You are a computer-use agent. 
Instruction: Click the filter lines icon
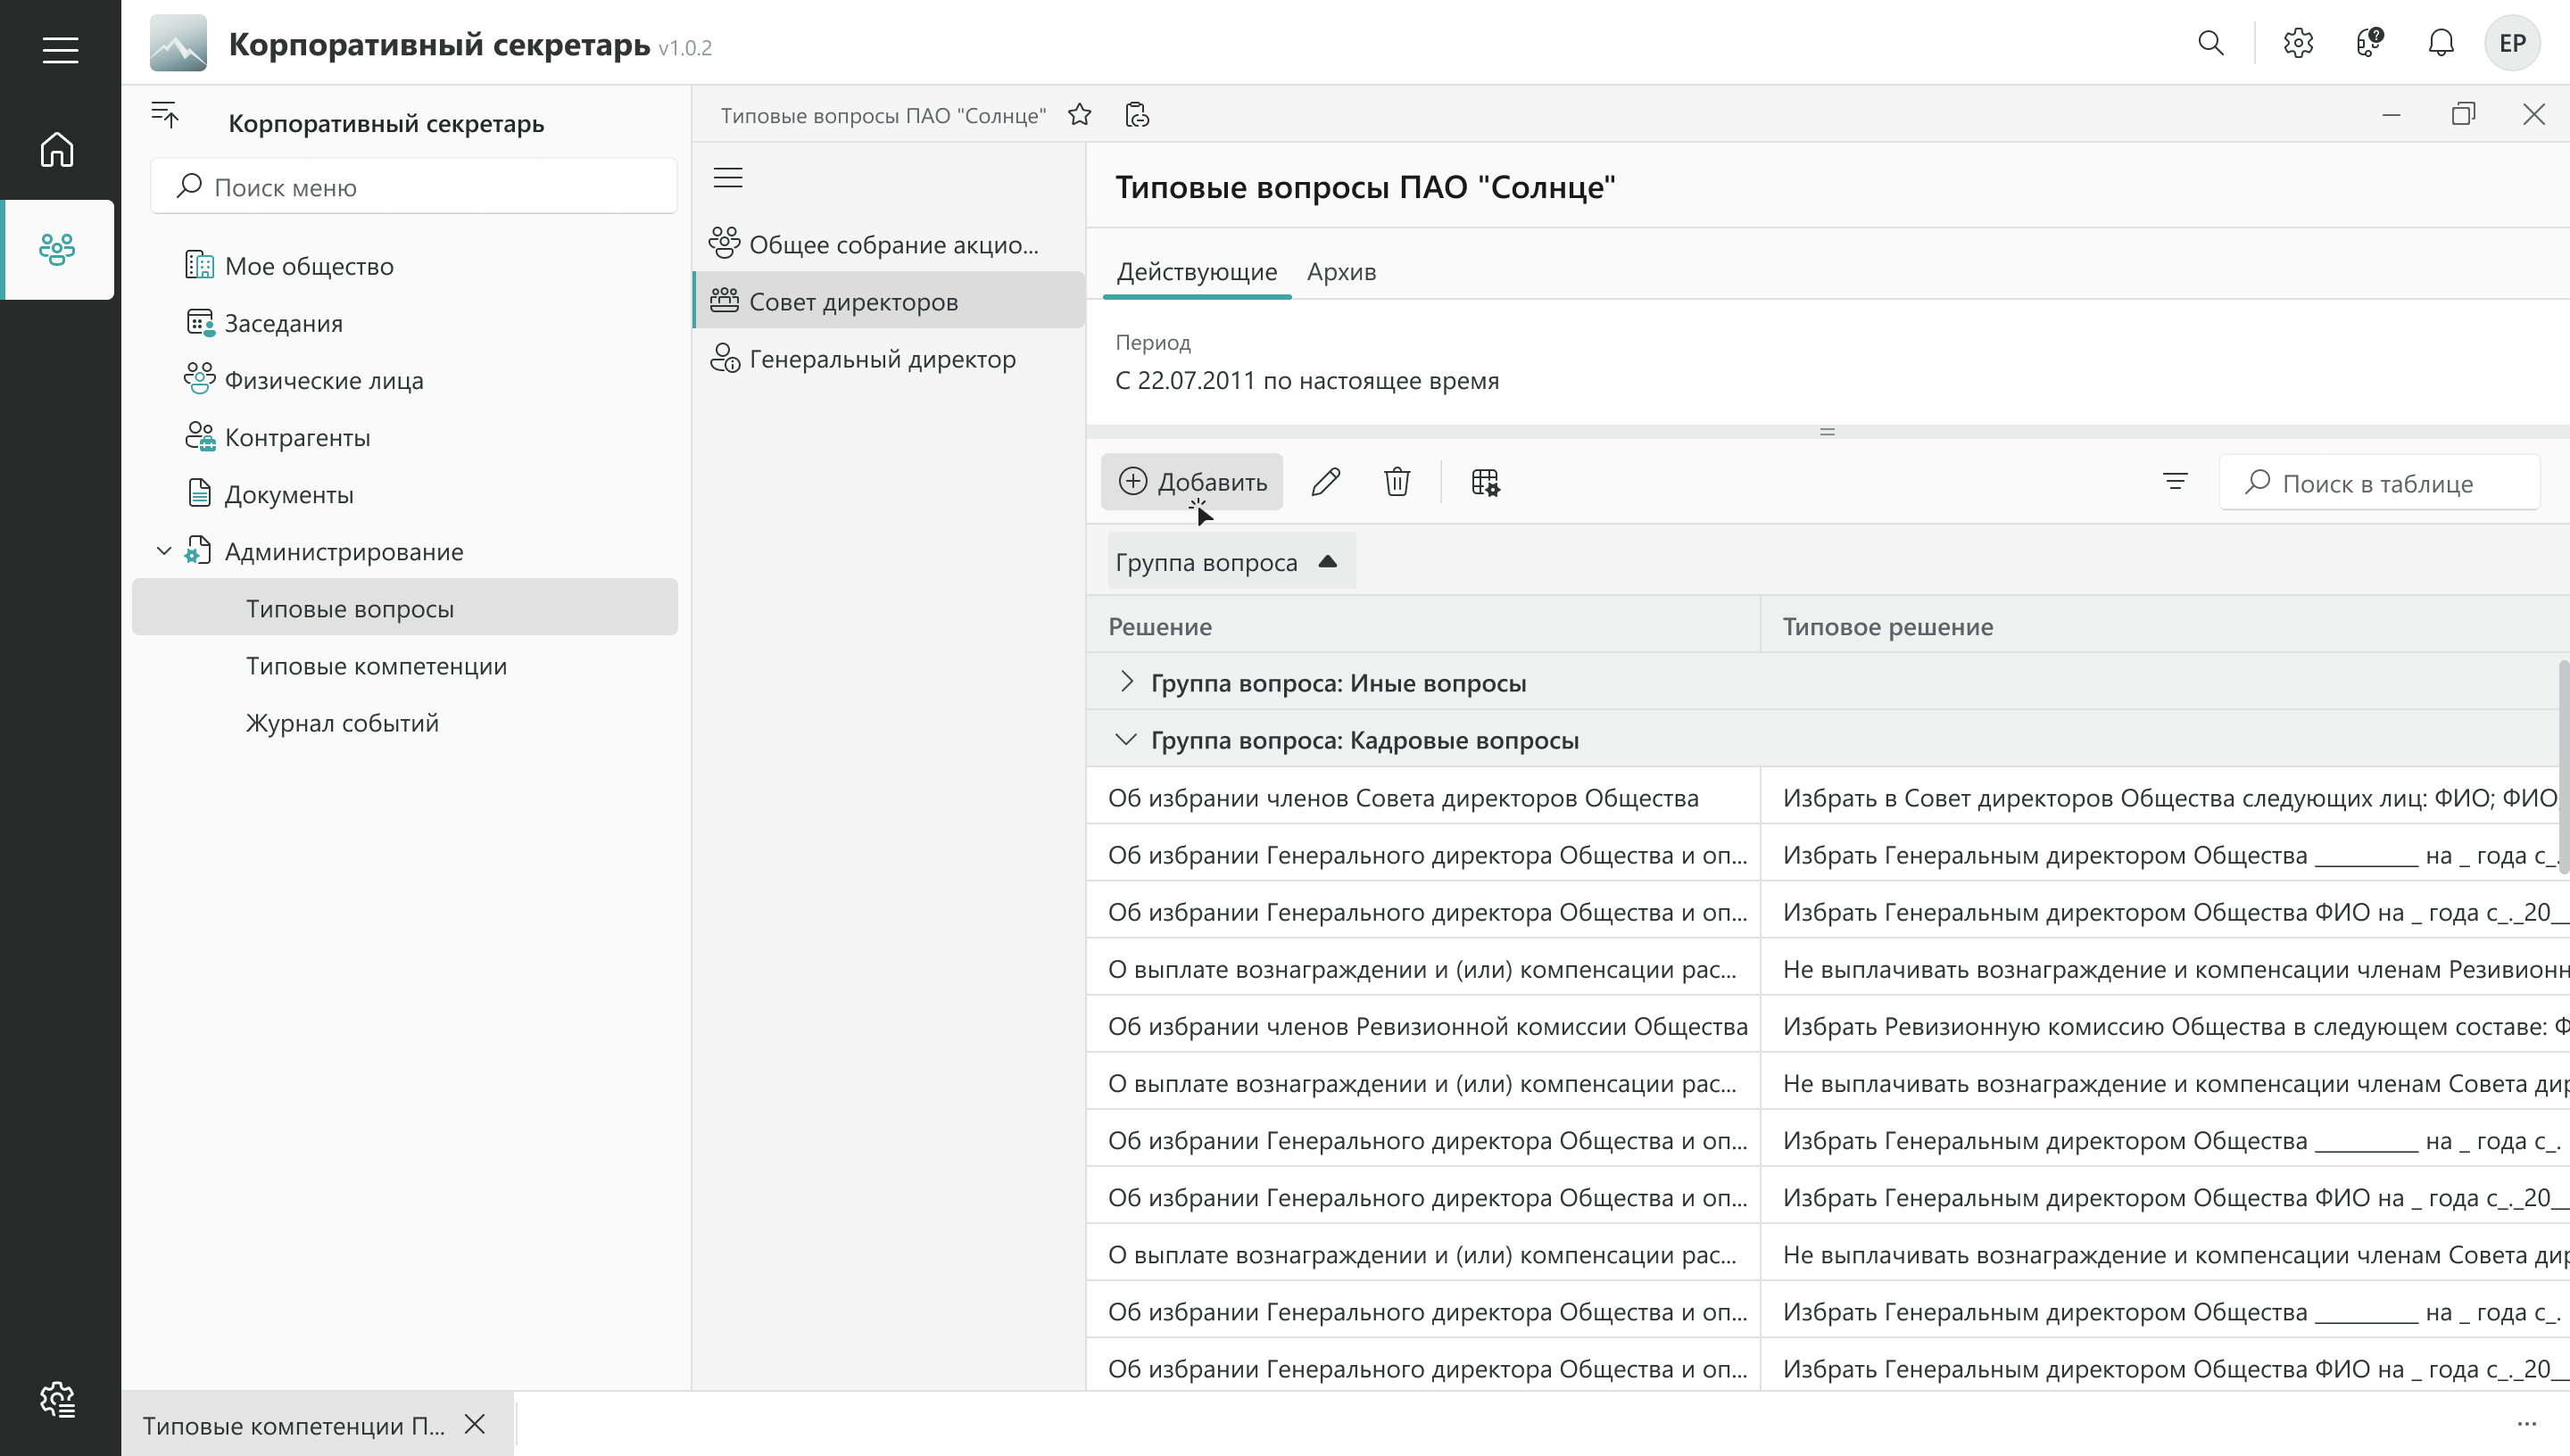(2175, 482)
